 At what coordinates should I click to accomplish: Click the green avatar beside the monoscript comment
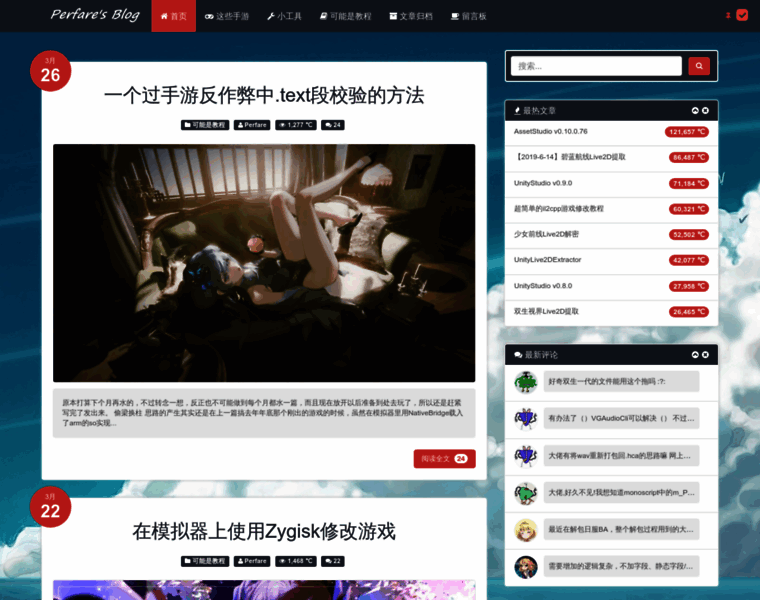pyautogui.click(x=526, y=493)
